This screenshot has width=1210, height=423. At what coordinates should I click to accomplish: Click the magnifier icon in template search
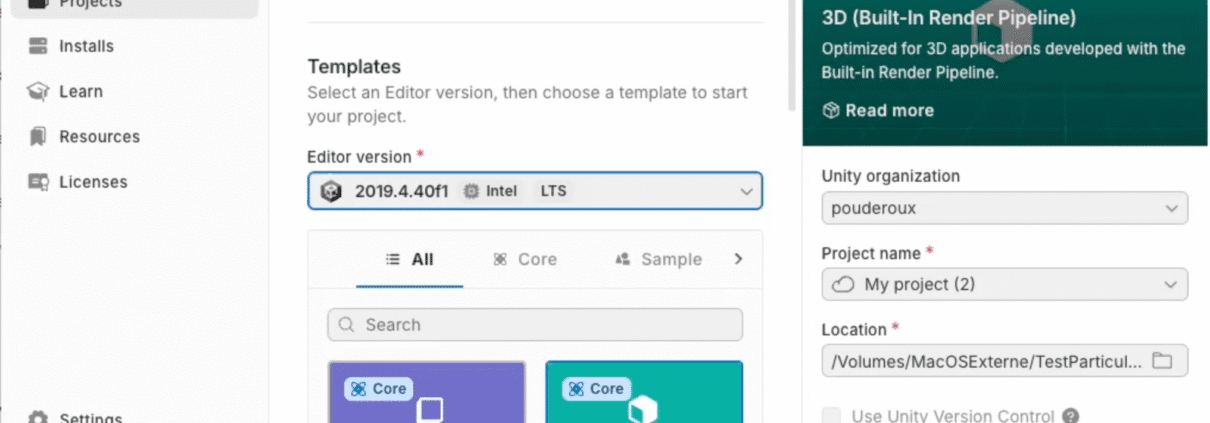click(x=347, y=325)
